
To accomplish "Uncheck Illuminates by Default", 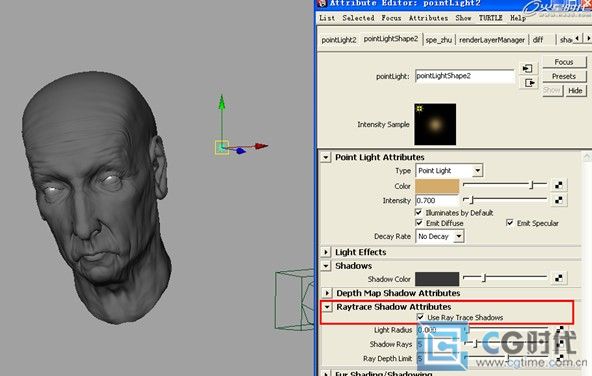I will 419,212.
